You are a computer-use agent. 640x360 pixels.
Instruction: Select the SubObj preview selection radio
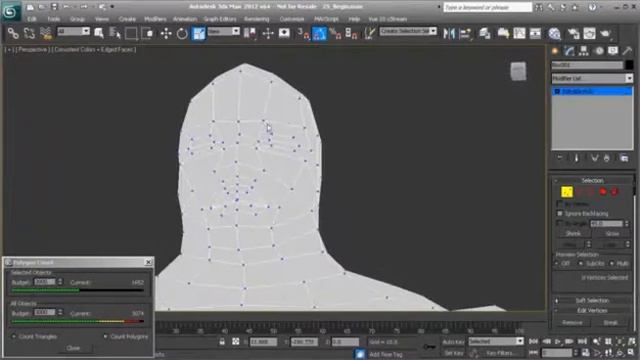[581, 264]
